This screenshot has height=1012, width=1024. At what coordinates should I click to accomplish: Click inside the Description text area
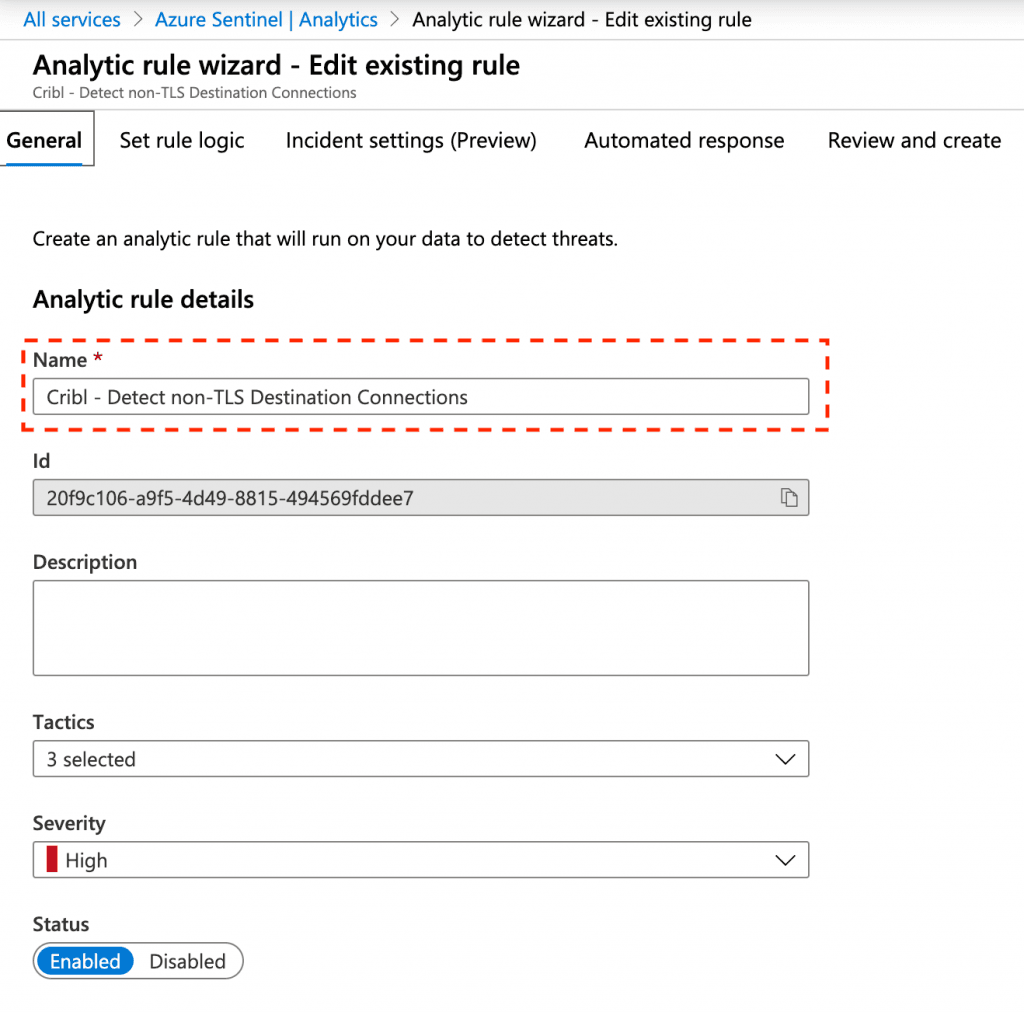point(420,628)
